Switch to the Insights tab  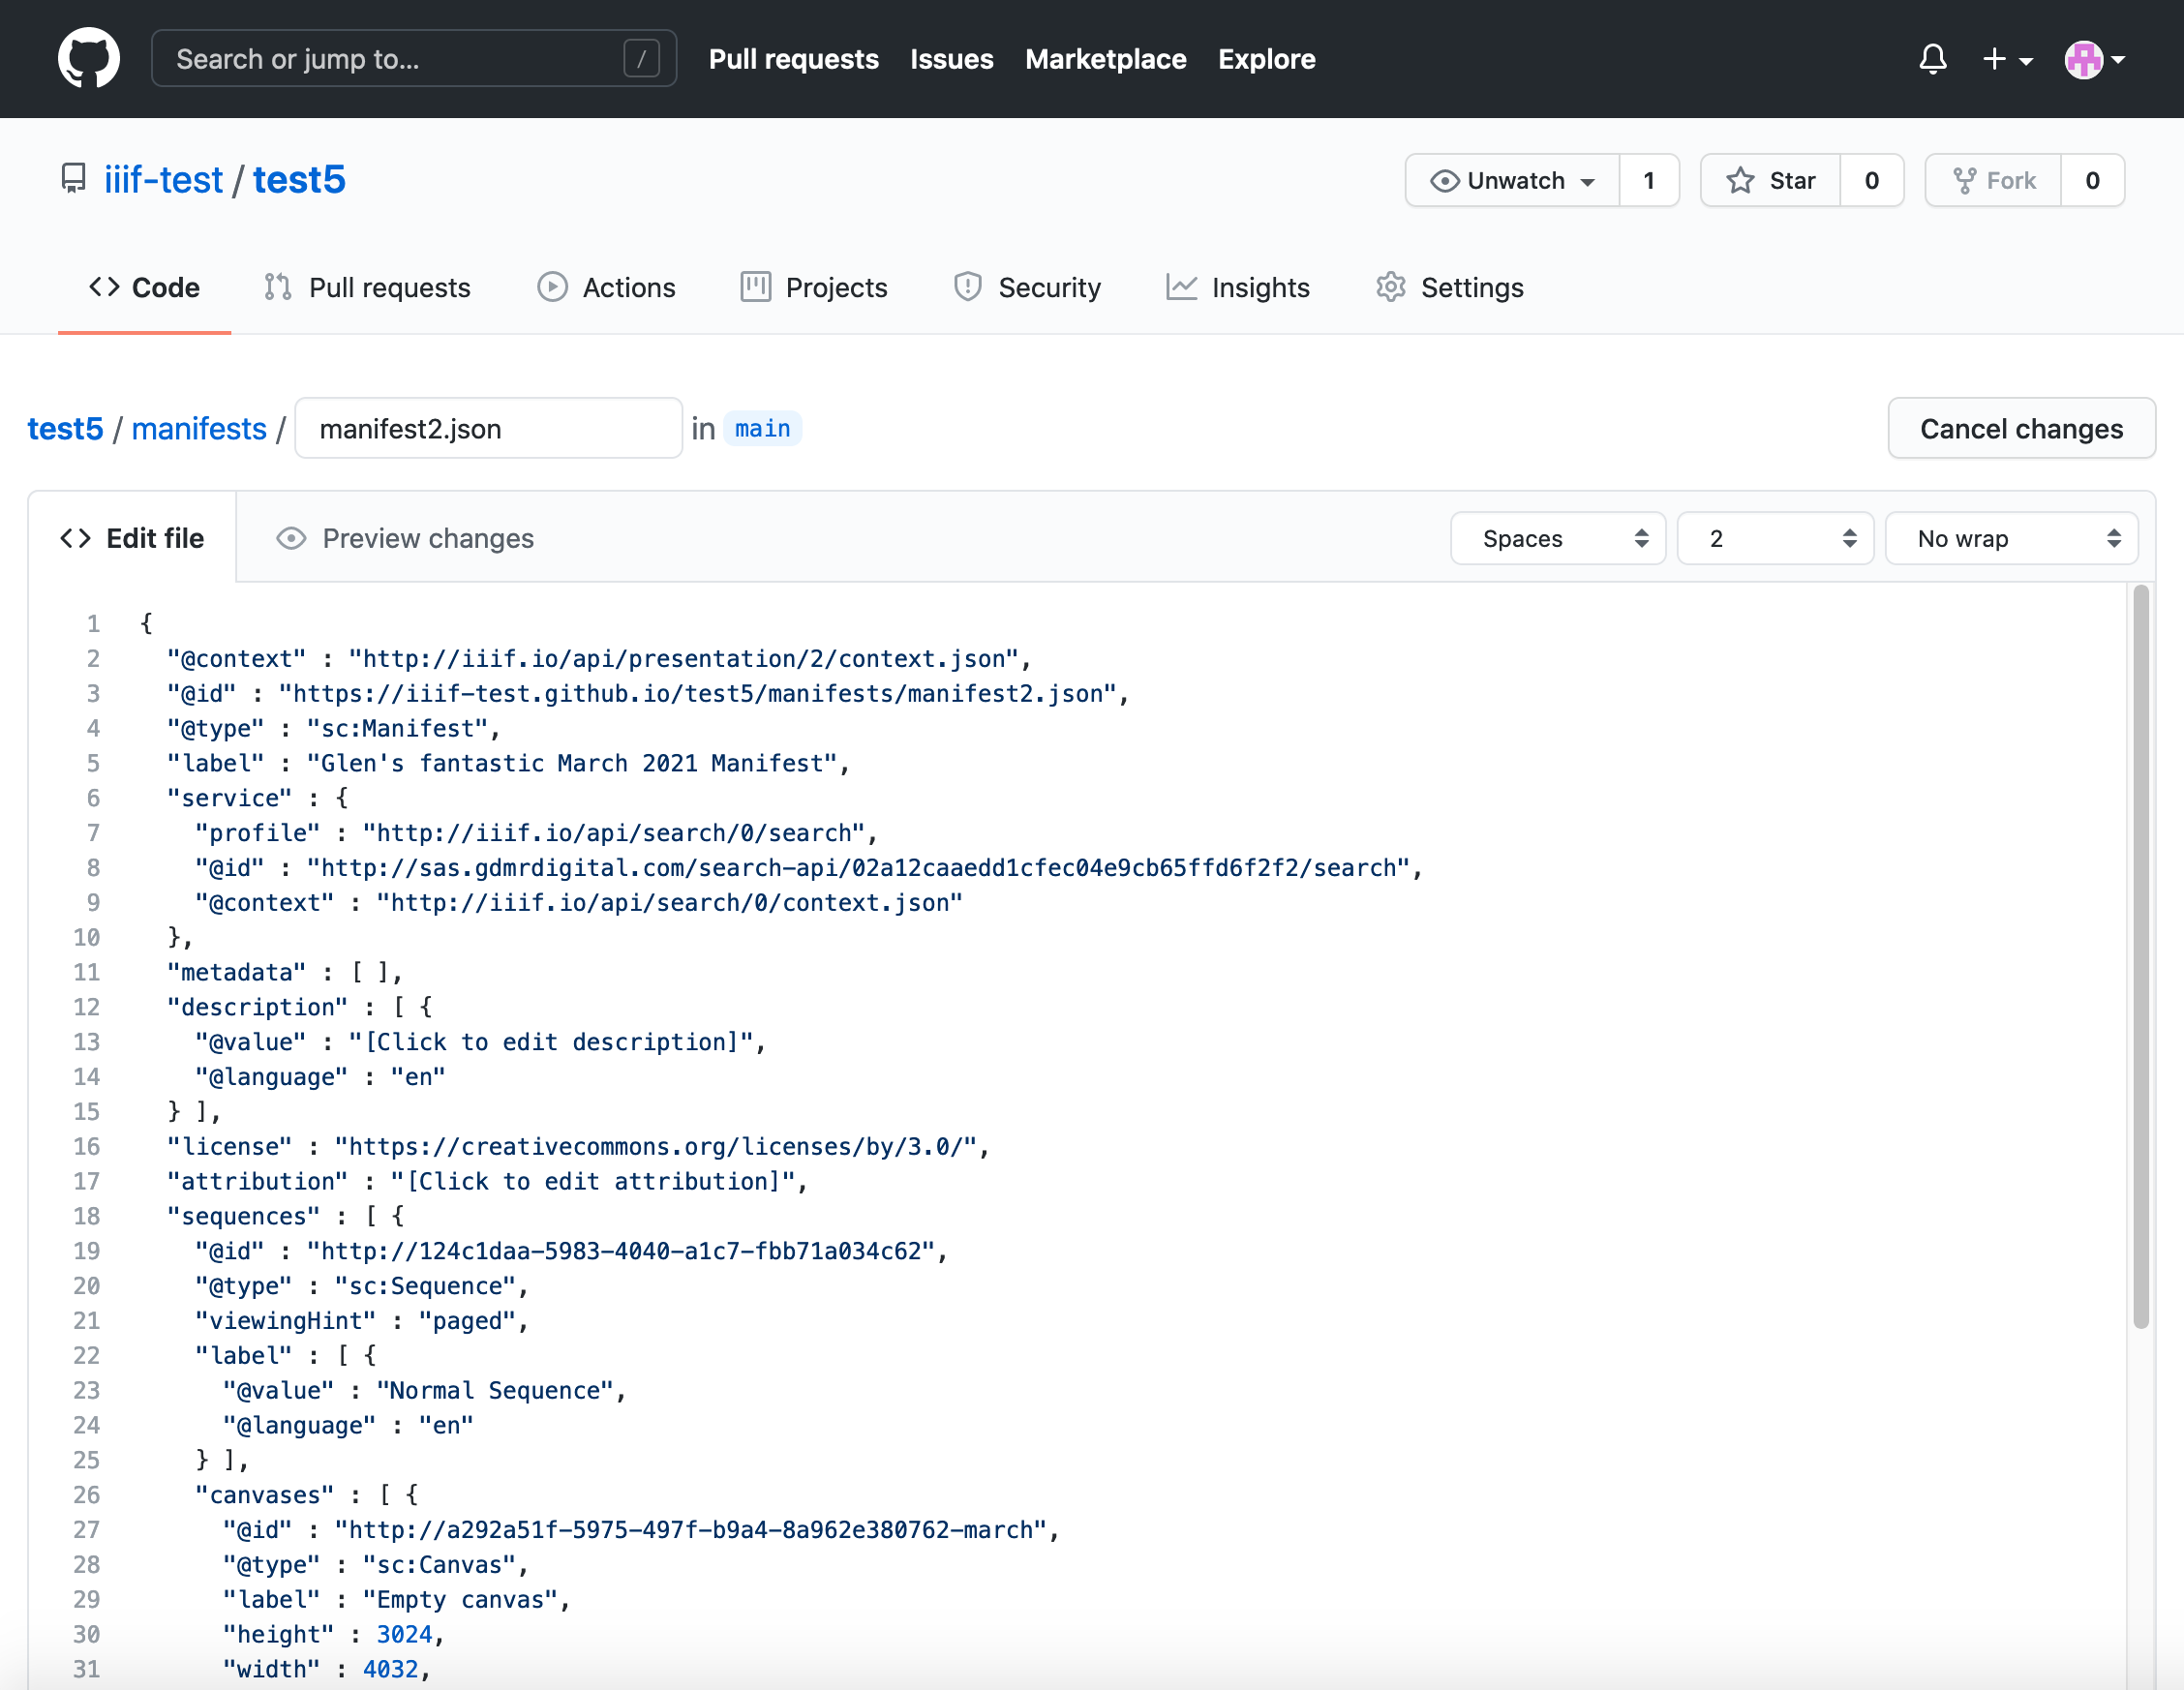pos(1238,287)
